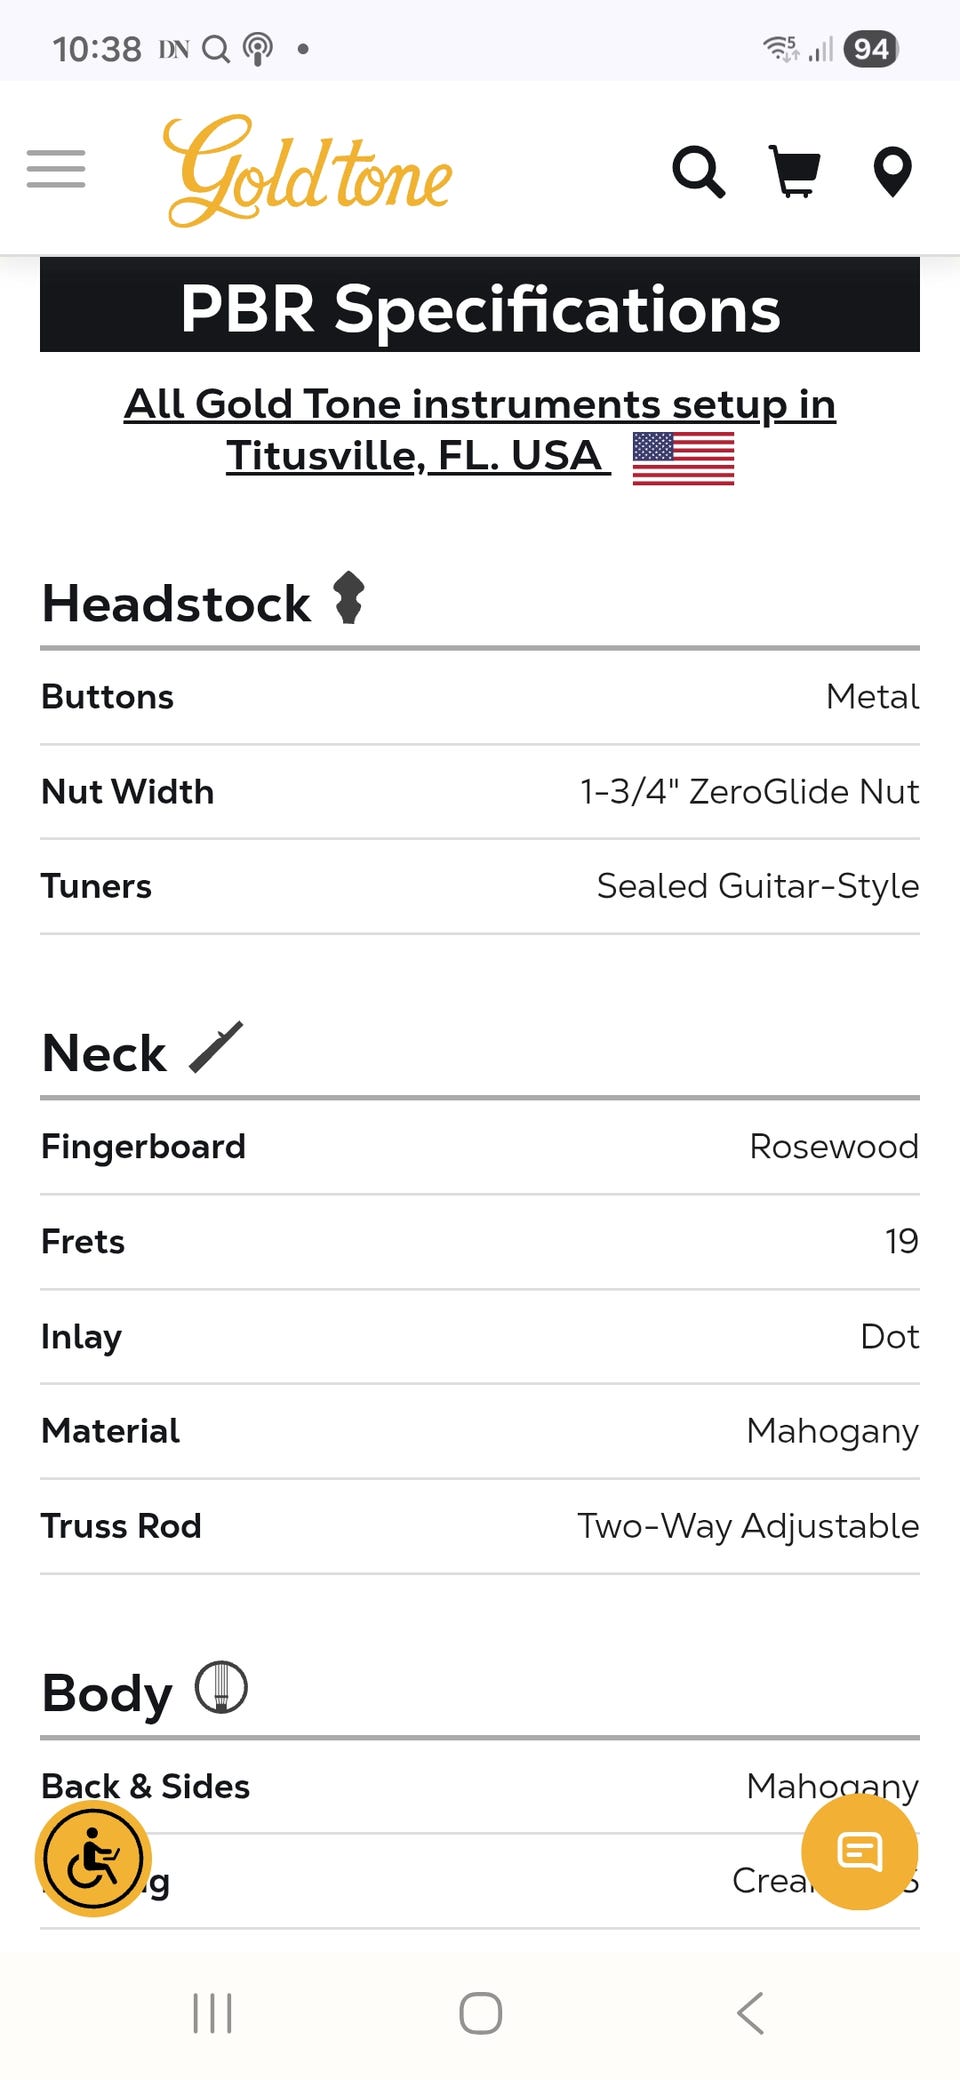Follow the Titusville, FL setup link
The width and height of the screenshot is (960, 2080).
pyautogui.click(x=479, y=430)
